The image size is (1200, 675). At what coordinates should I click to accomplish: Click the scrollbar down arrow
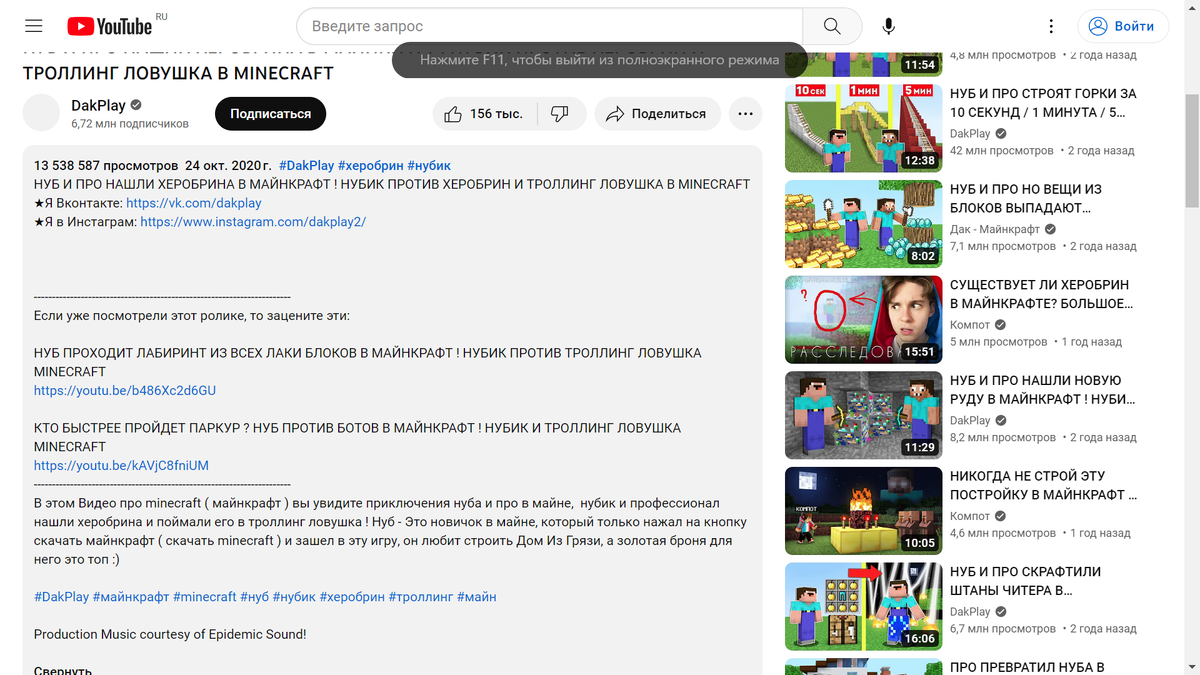click(x=1191, y=666)
